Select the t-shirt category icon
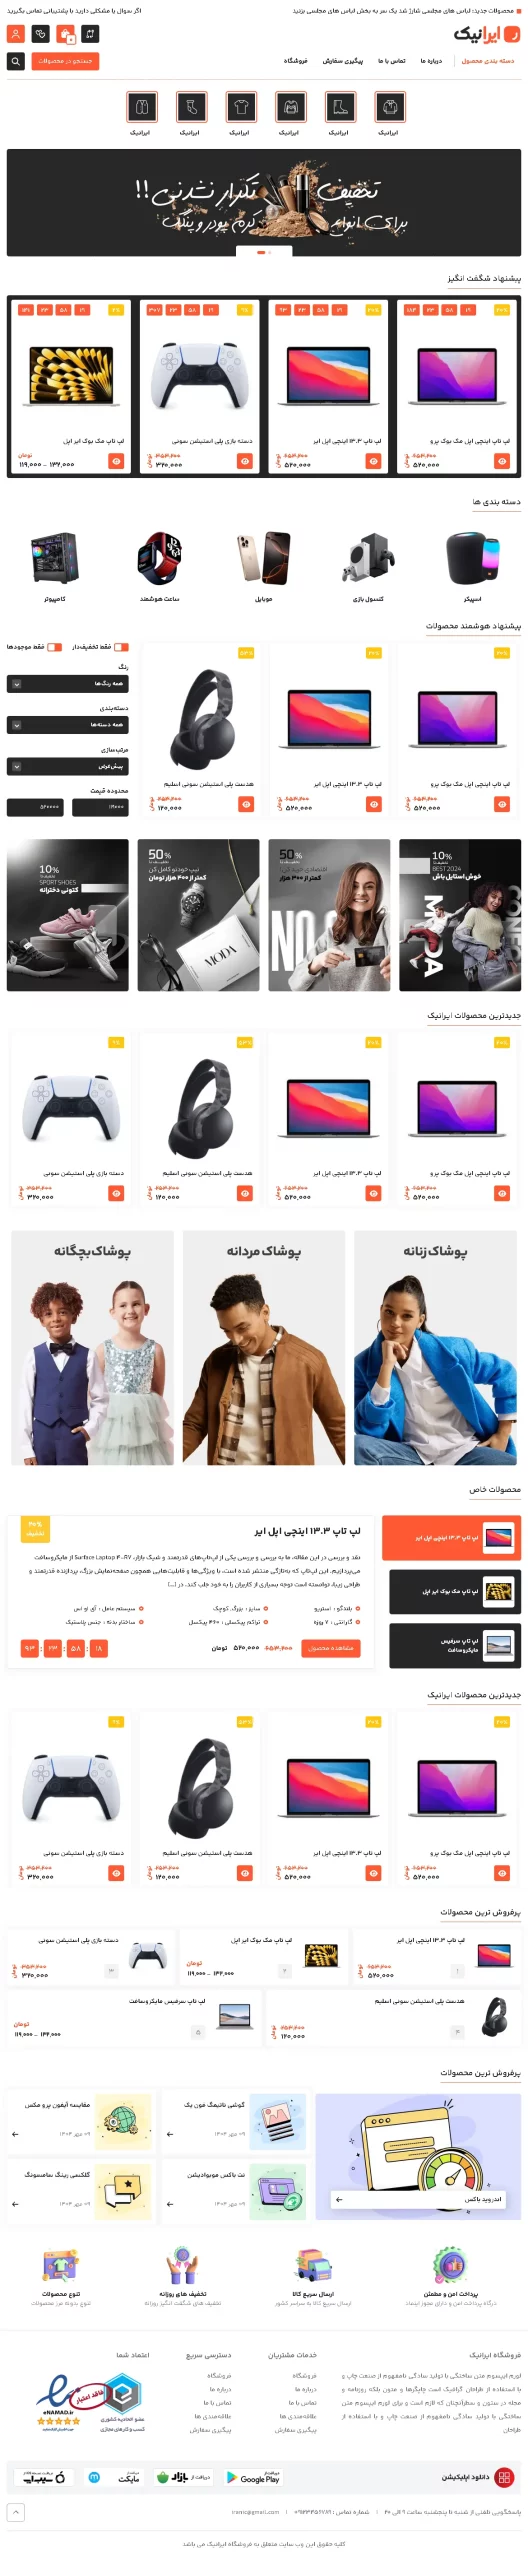The height and width of the screenshot is (2560, 528). pos(240,106)
